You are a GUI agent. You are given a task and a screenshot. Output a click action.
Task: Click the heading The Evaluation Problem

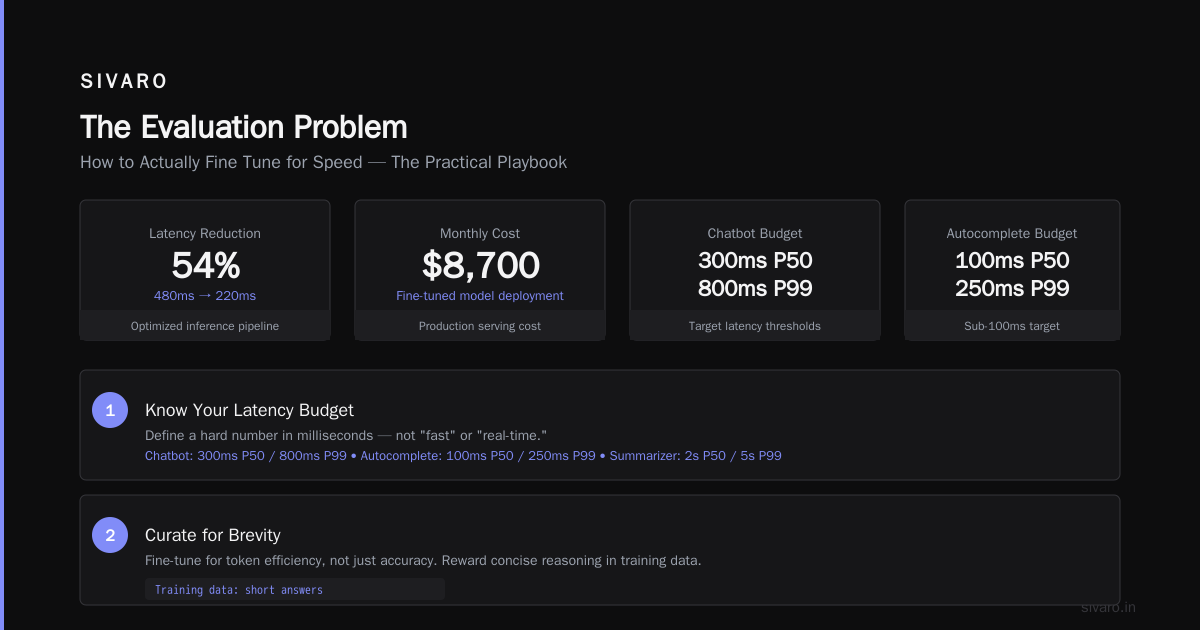point(244,127)
